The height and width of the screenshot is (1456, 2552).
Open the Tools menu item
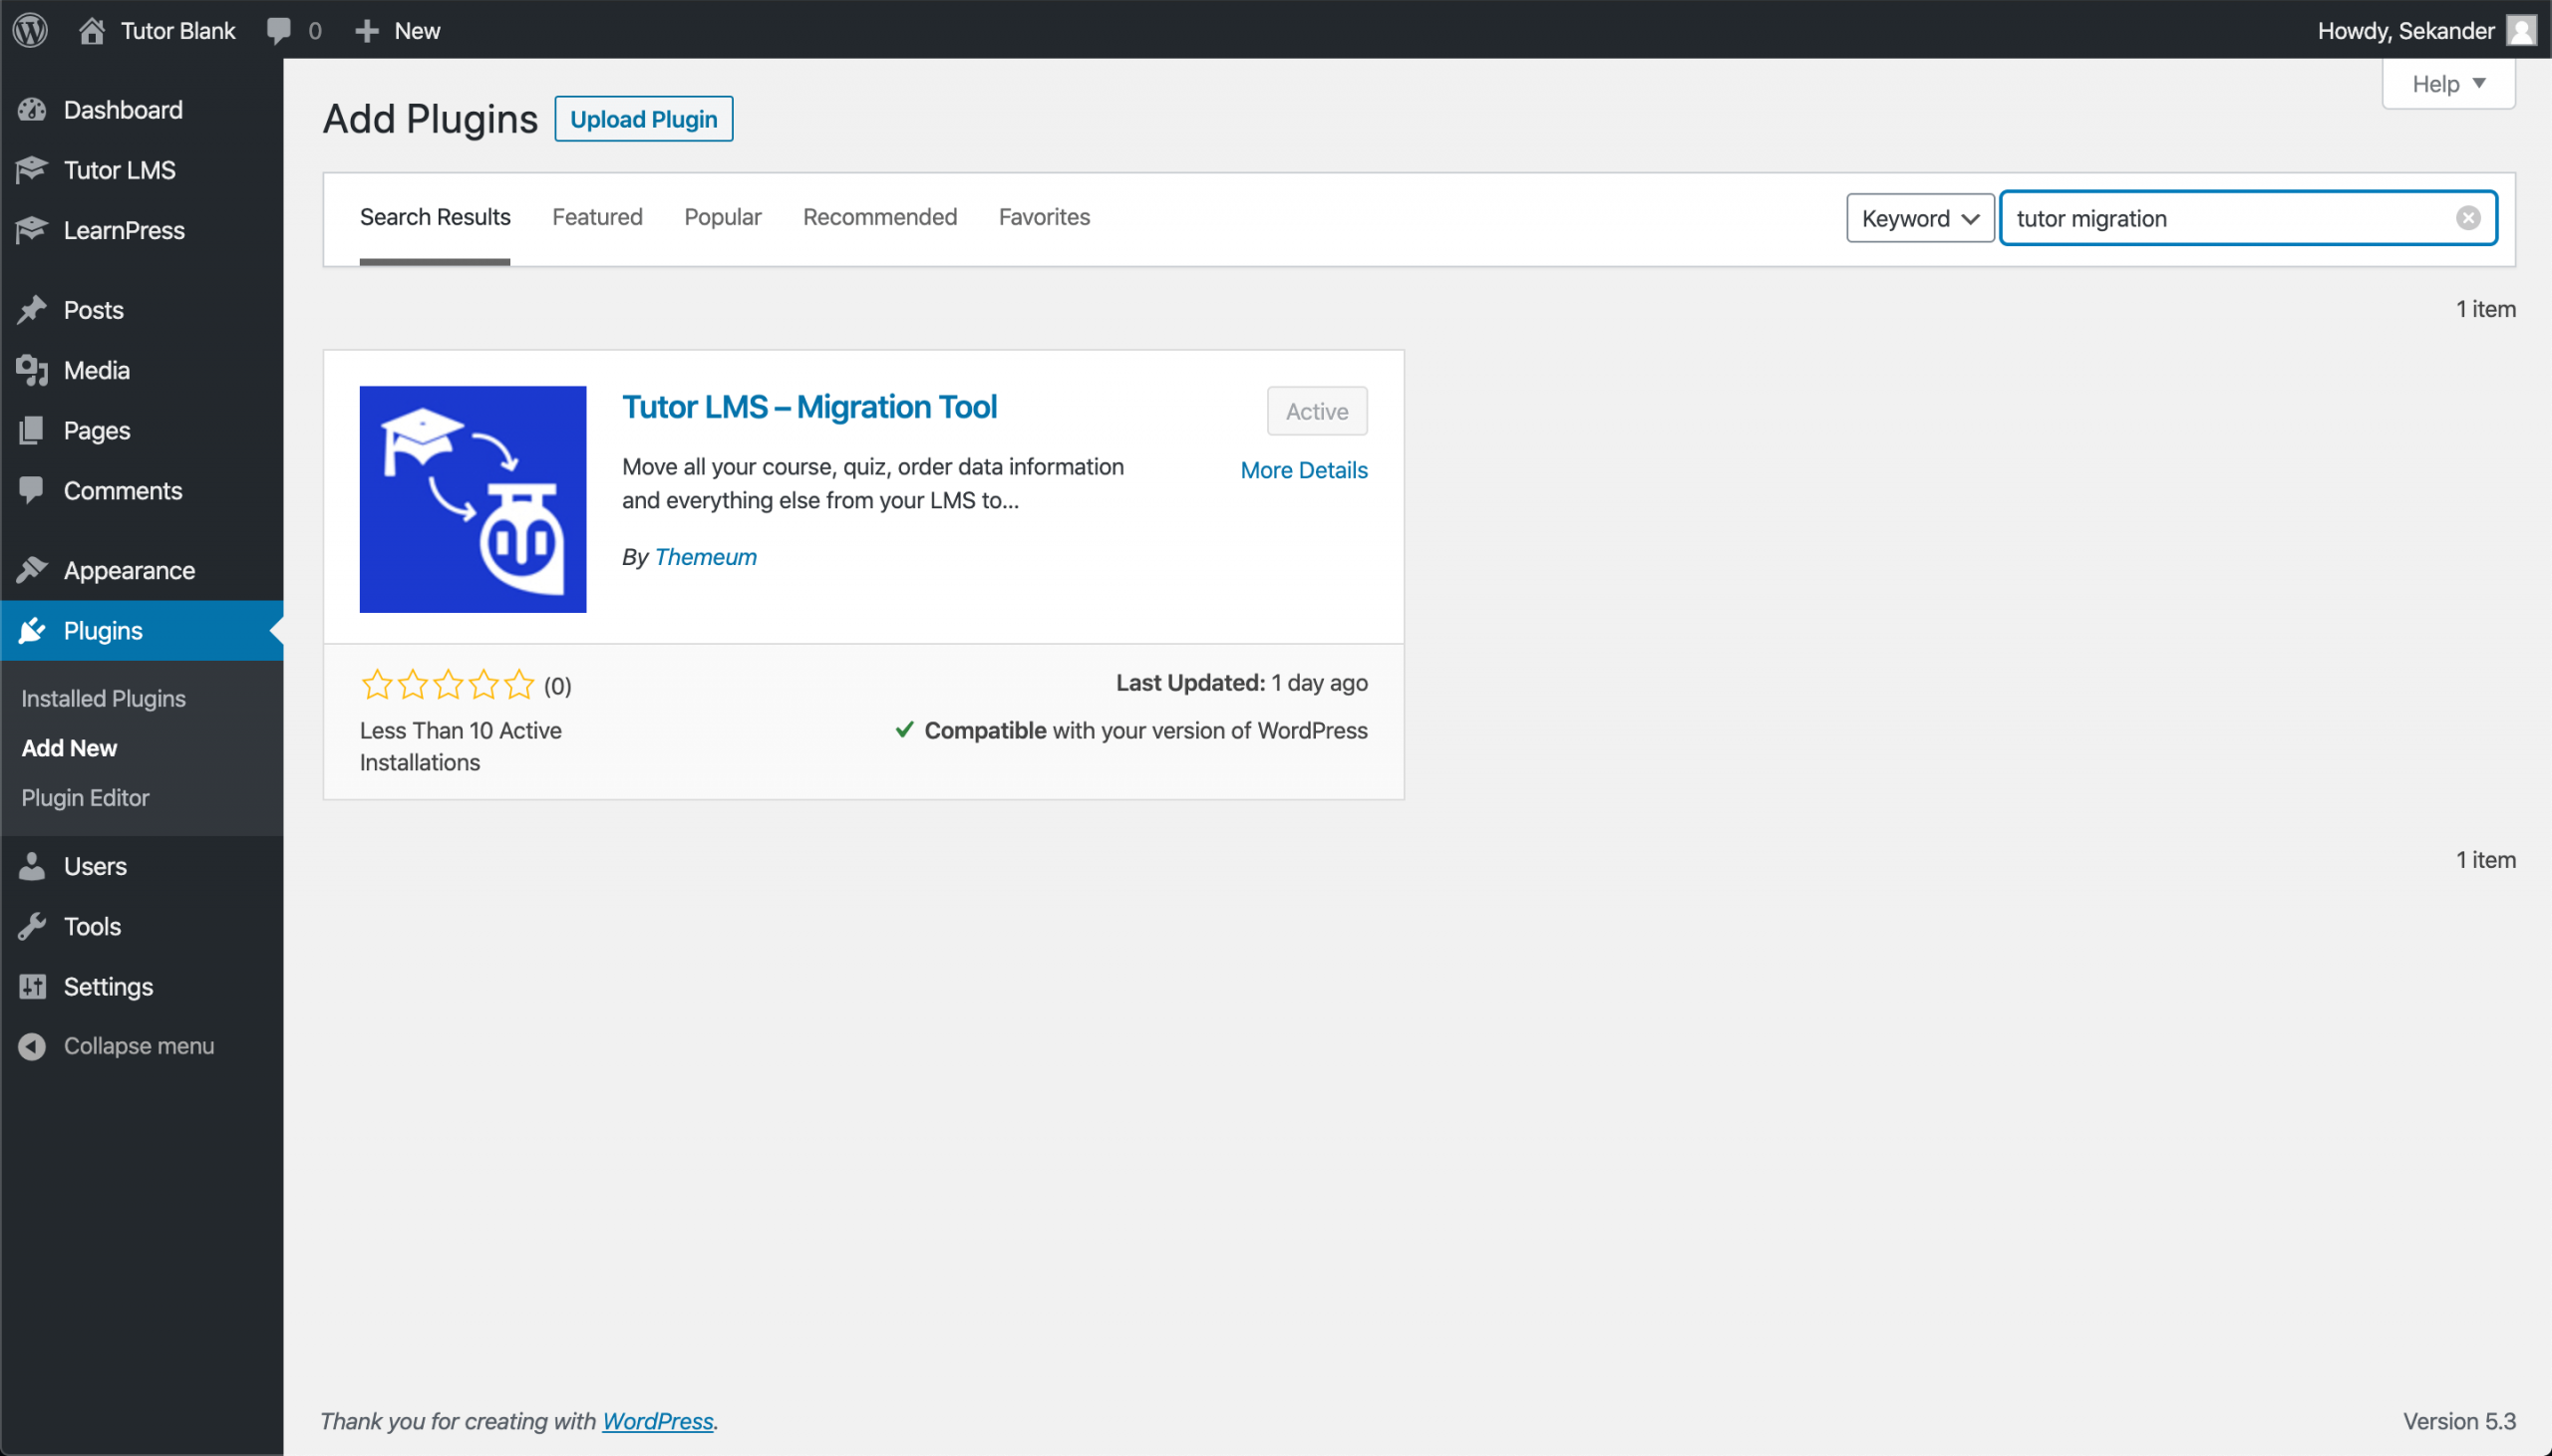[x=92, y=926]
